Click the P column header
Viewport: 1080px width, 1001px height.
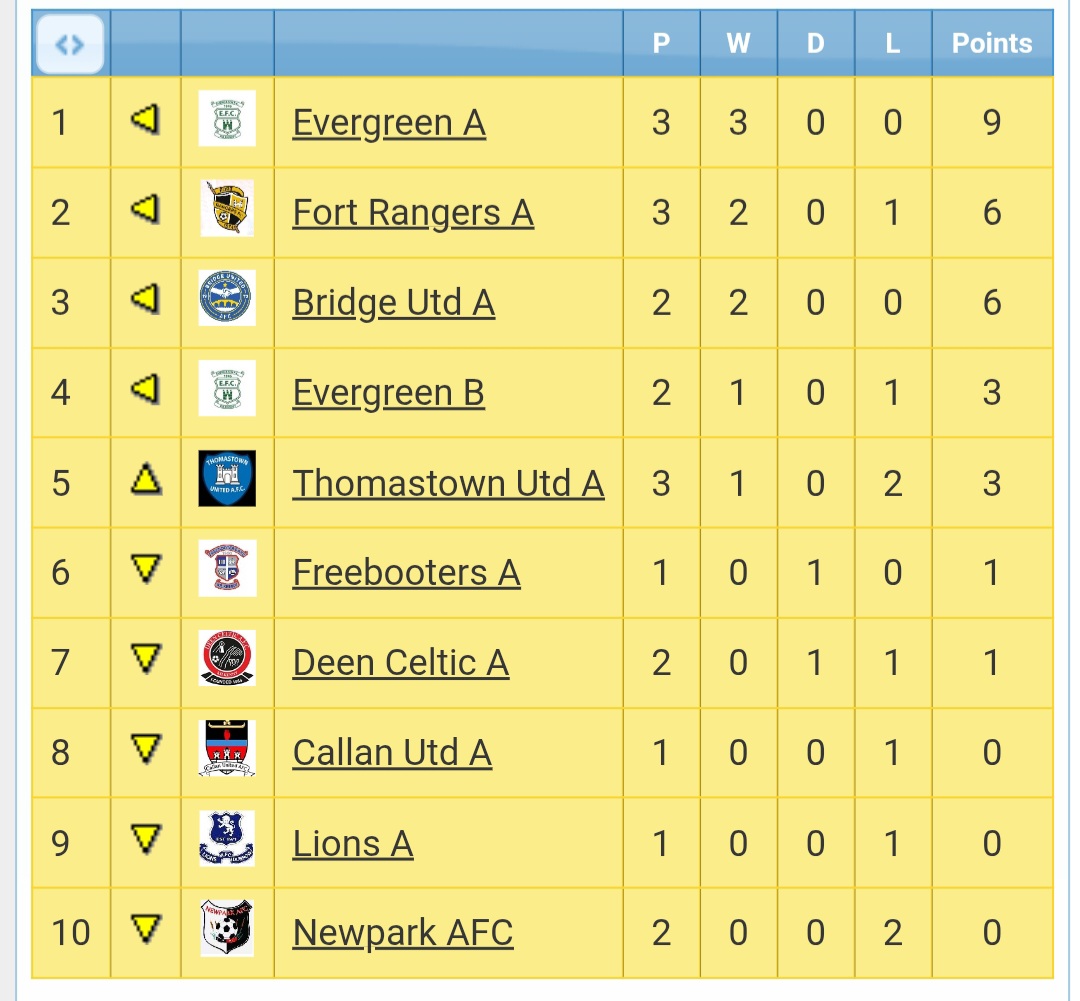[661, 44]
